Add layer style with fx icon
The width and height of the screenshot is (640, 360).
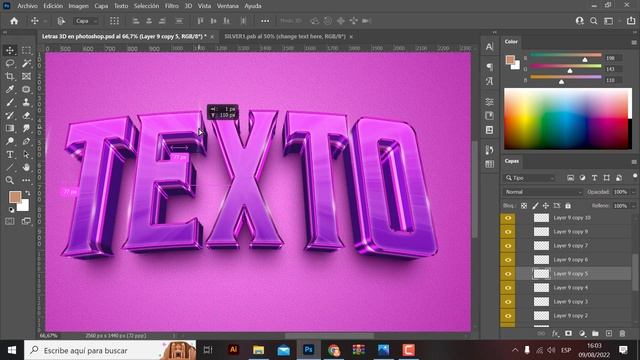point(555,333)
